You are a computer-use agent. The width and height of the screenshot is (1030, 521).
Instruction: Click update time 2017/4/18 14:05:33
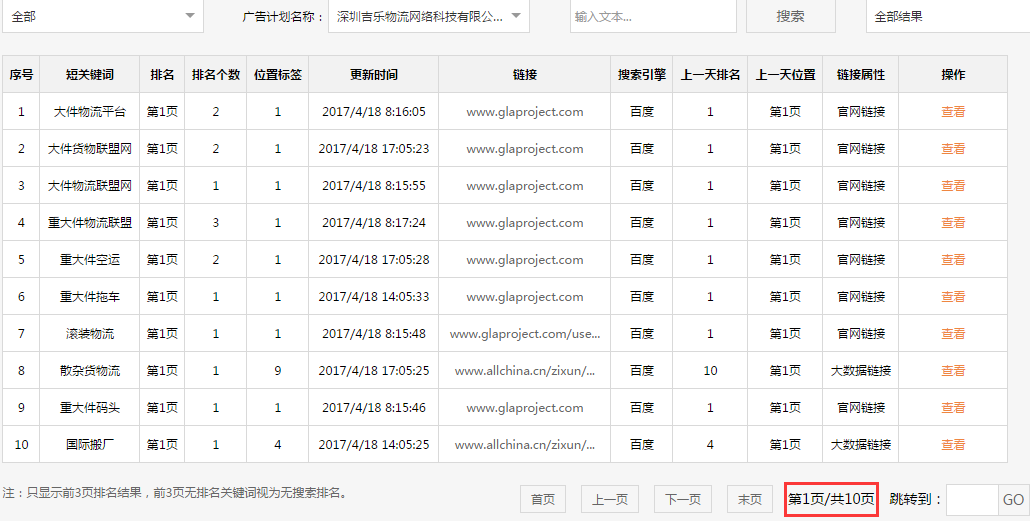(374, 297)
